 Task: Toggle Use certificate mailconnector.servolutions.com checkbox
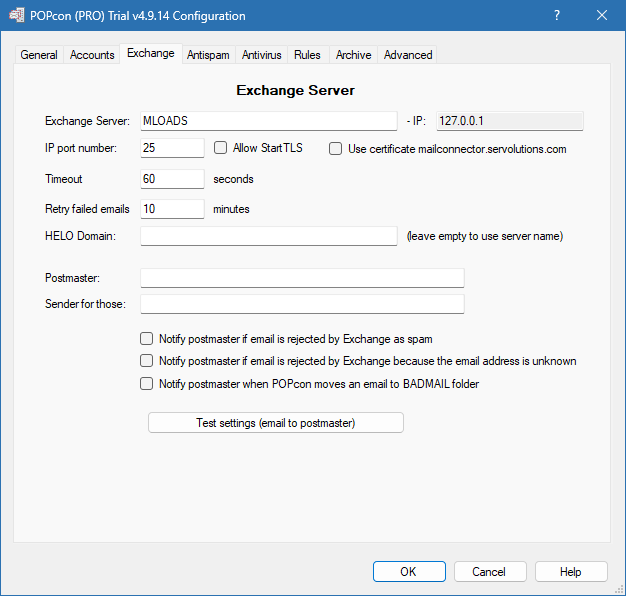(336, 149)
